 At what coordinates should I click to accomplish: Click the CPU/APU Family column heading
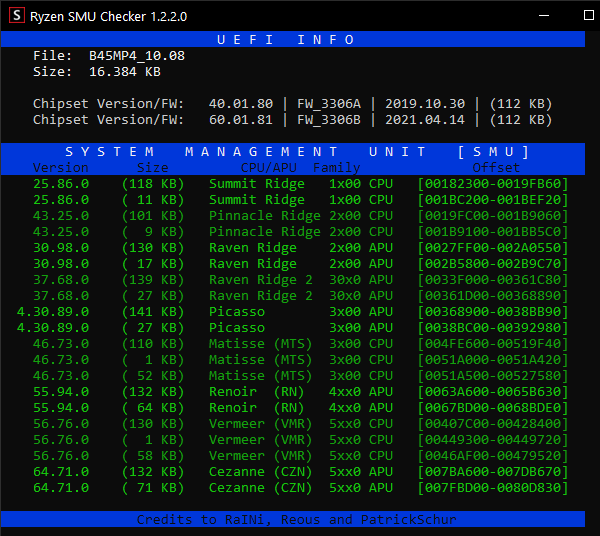300,168
